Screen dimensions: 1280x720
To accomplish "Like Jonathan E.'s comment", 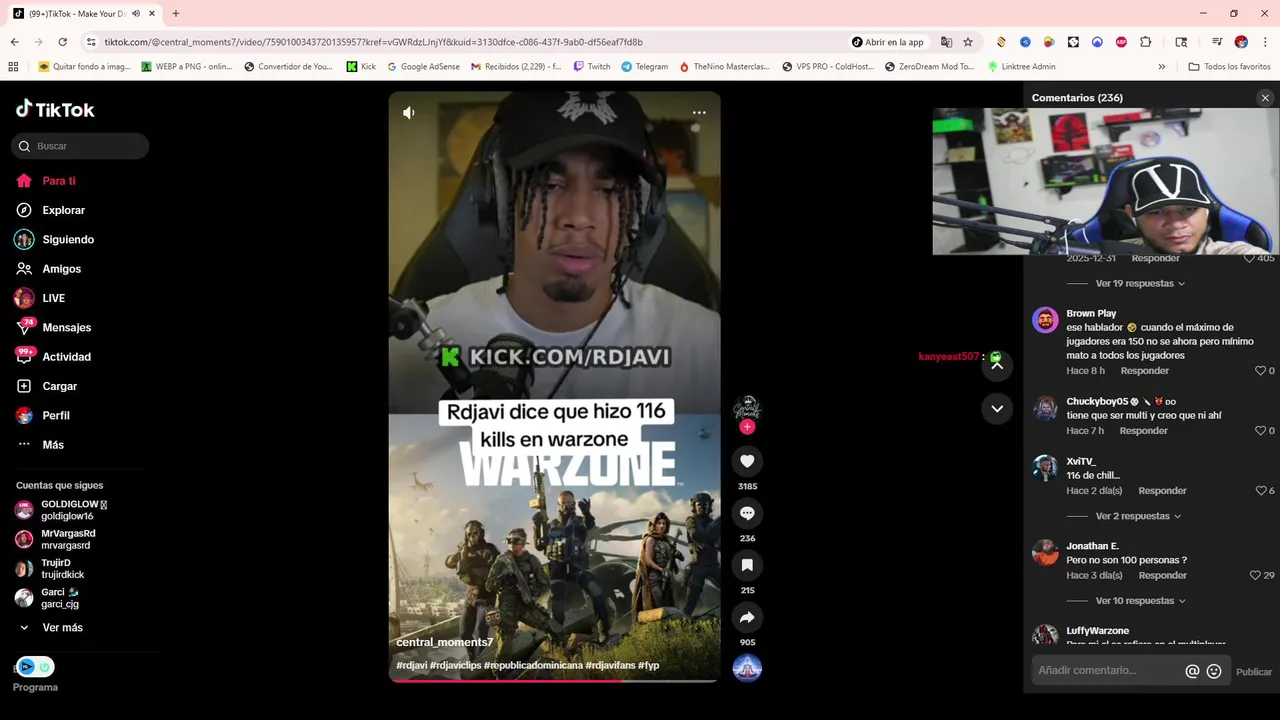I will pos(1254,576).
